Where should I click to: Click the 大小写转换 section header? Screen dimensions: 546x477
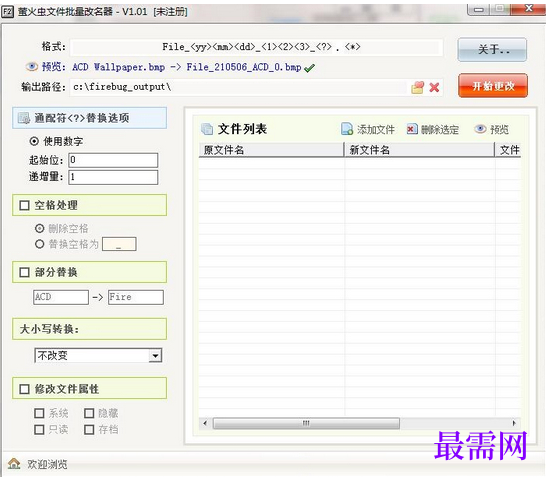click(89, 329)
